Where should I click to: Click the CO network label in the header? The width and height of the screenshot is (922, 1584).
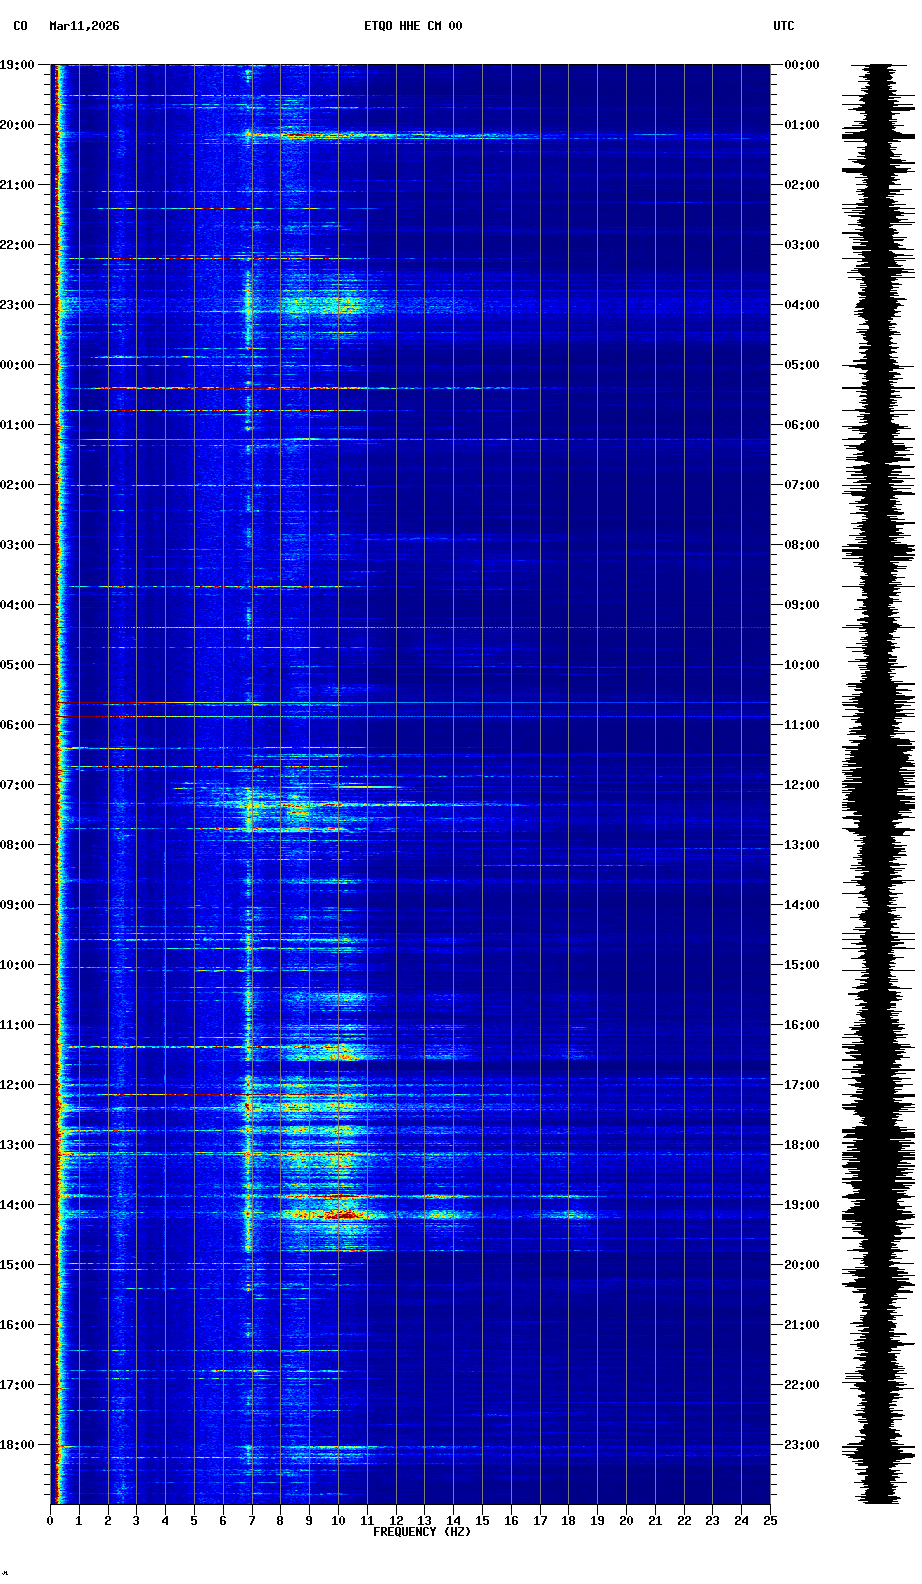(20, 26)
